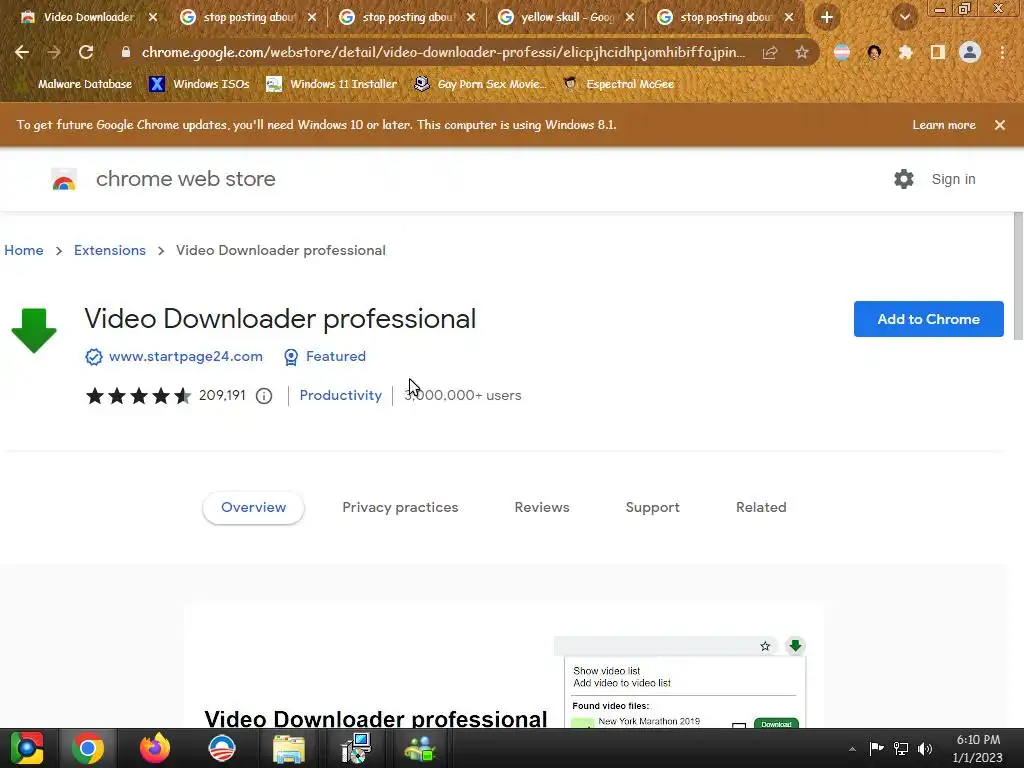Viewport: 1024px width, 768px height.
Task: Open the Chrome profile avatar
Action: click(x=970, y=52)
